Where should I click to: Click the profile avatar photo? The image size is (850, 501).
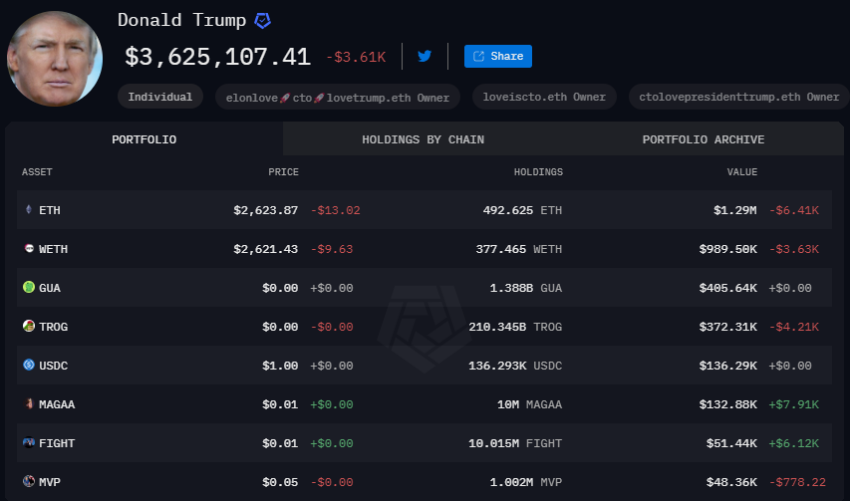[x=55, y=59]
